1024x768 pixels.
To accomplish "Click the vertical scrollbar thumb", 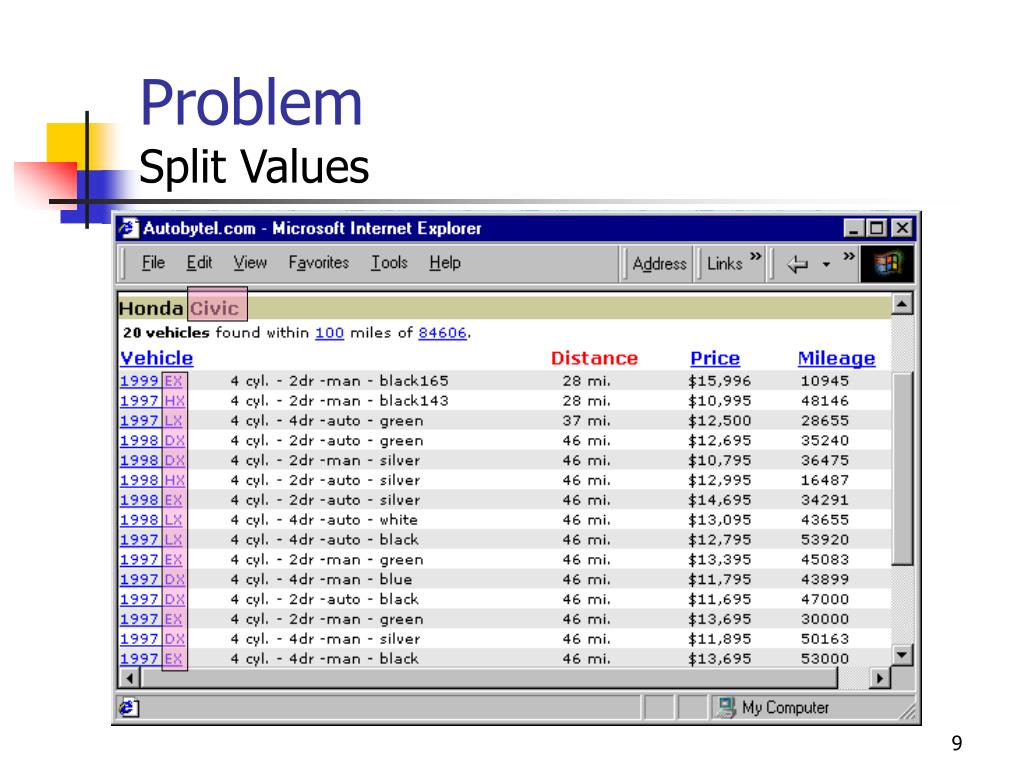I will coord(902,469).
